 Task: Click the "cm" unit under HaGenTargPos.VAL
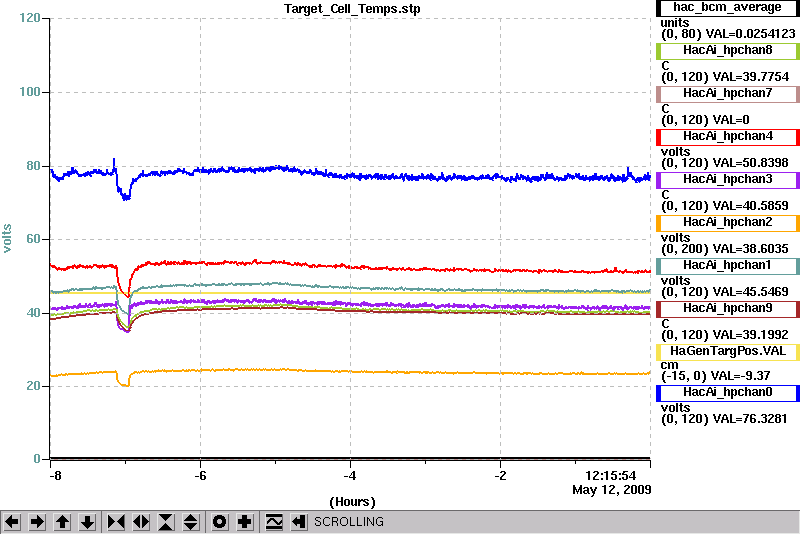coord(669,366)
